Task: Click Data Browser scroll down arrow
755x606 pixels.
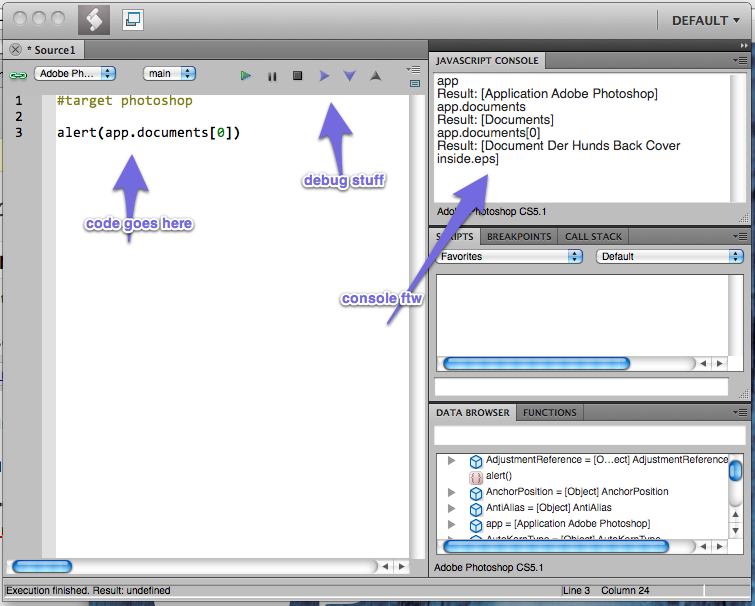Action: click(735, 531)
